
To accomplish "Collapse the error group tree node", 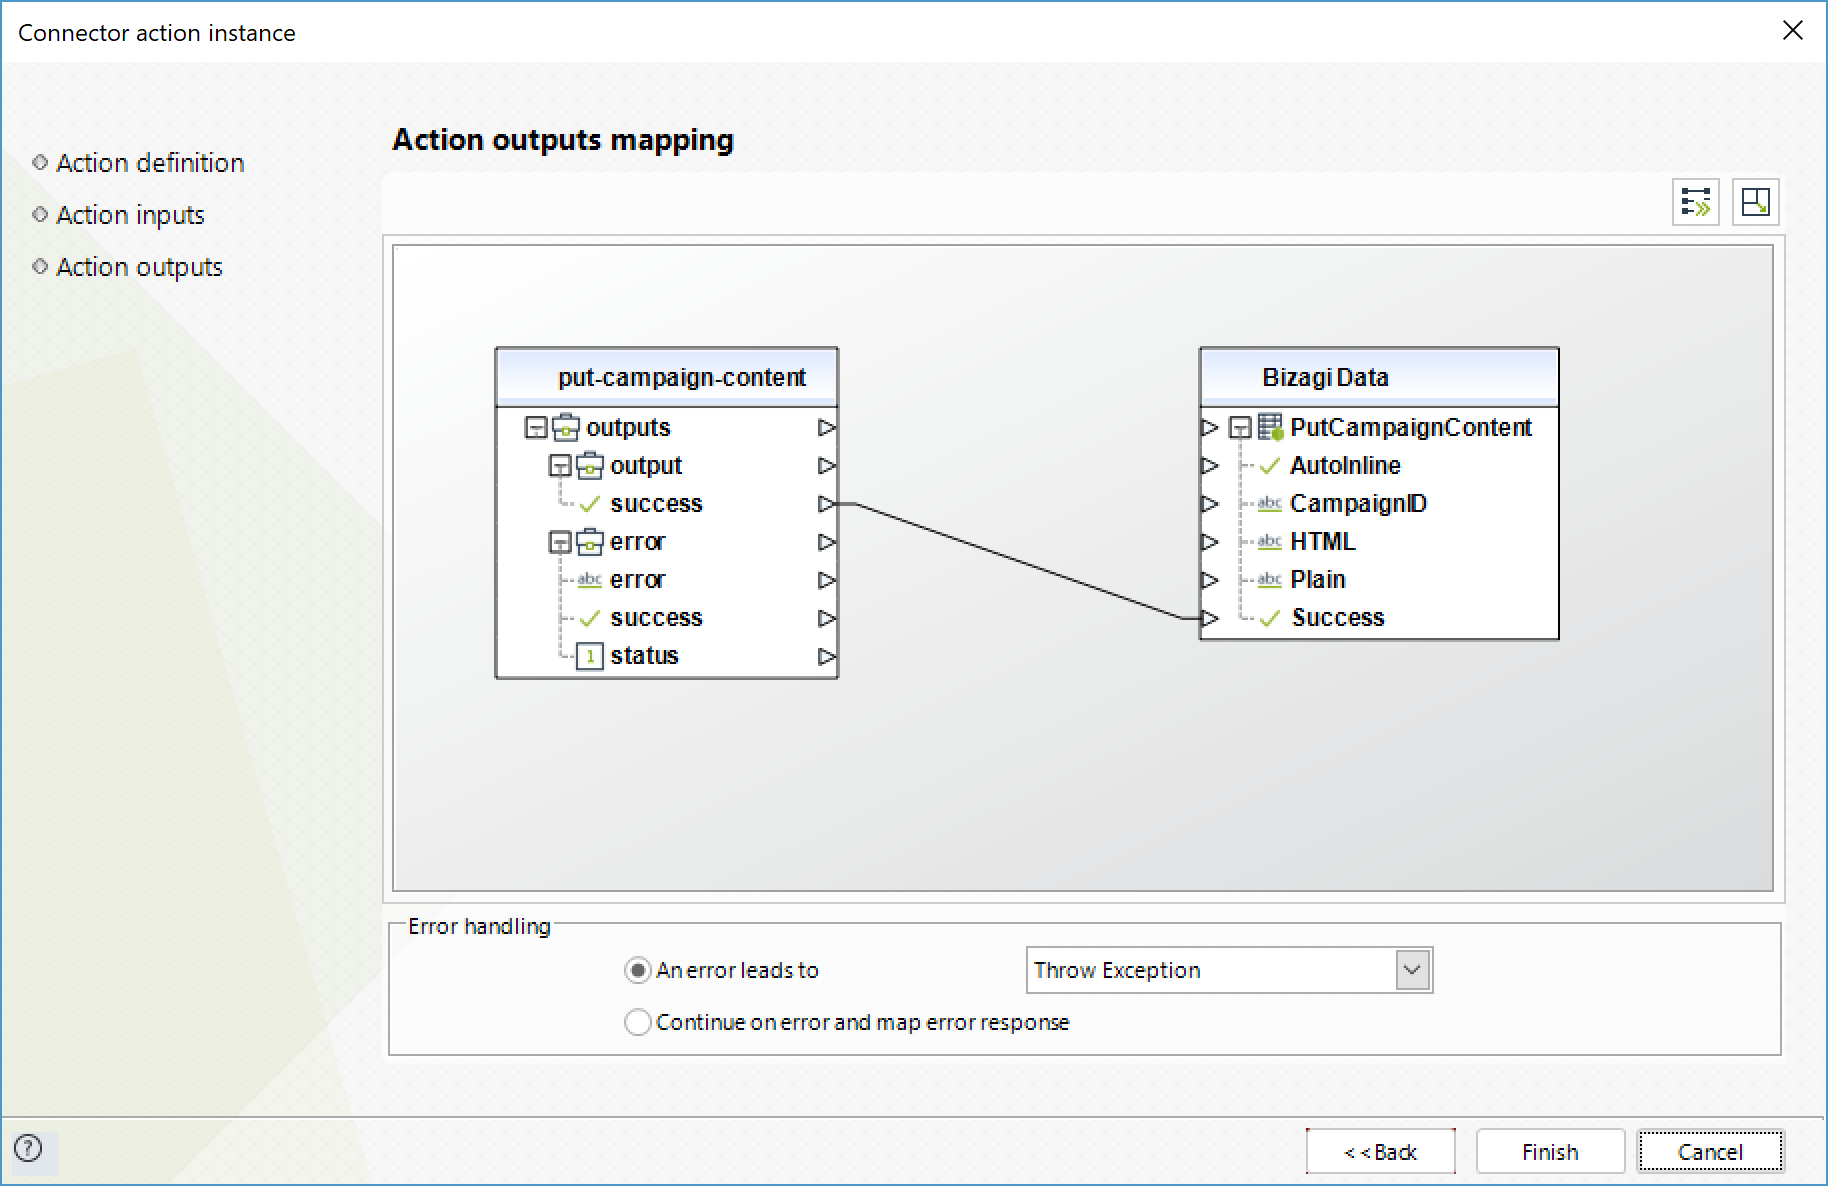I will click(x=560, y=542).
